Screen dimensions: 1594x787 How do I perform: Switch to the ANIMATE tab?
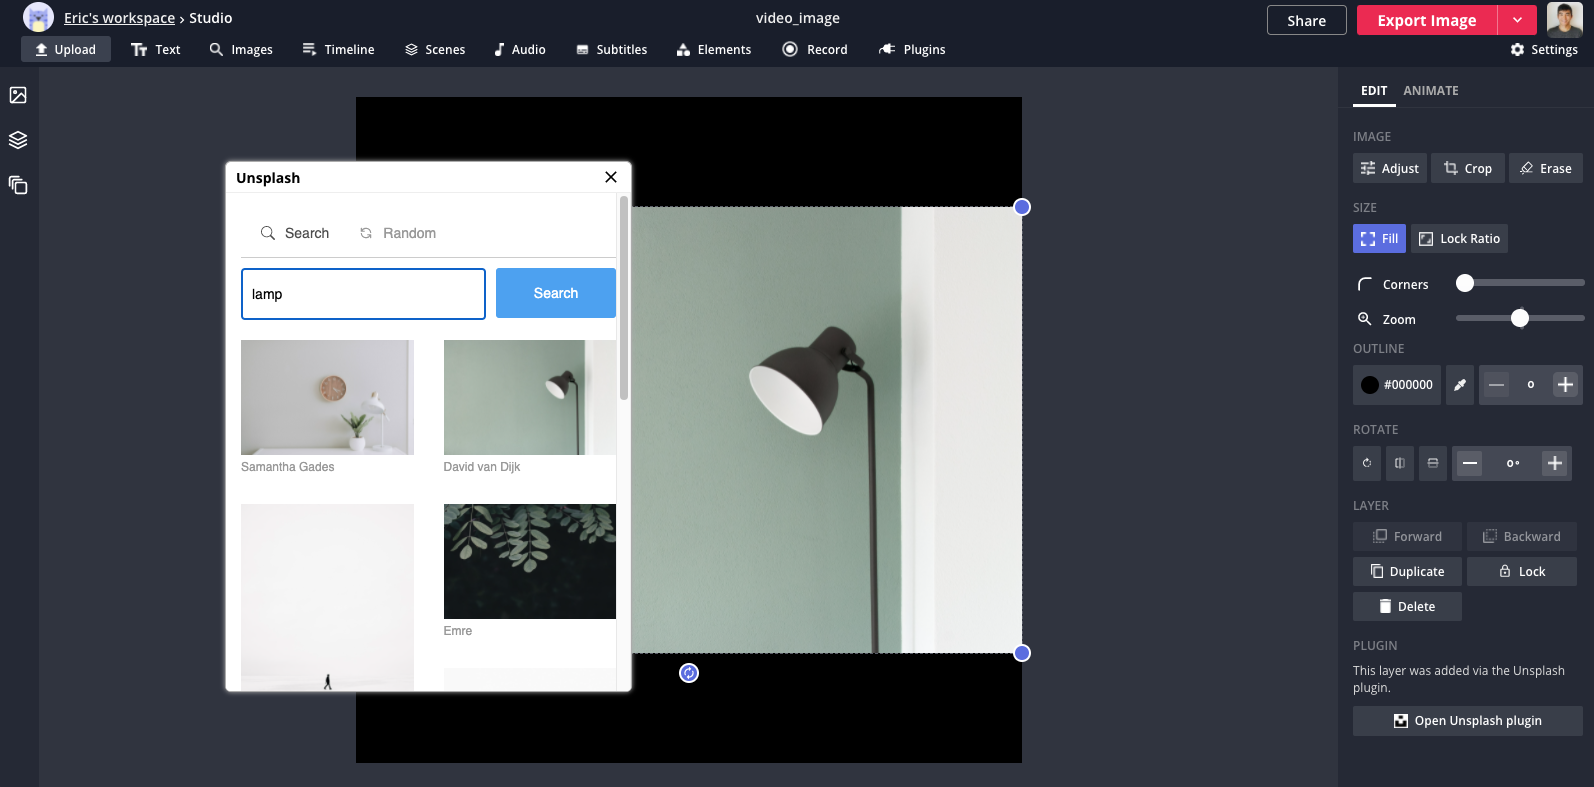point(1431,90)
